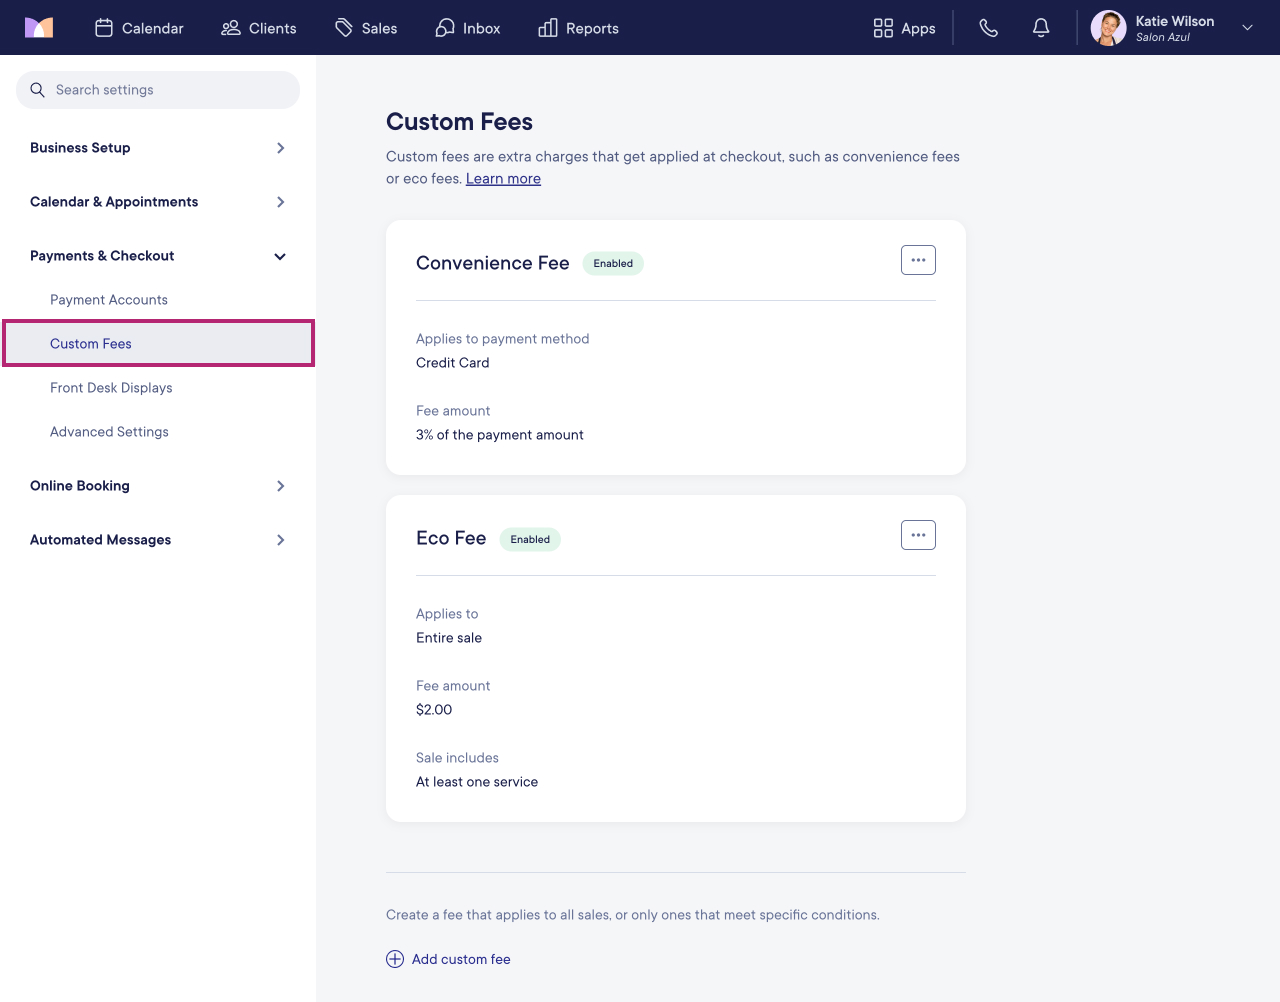
Task: Click the search magnifier icon in settings
Action: (38, 90)
